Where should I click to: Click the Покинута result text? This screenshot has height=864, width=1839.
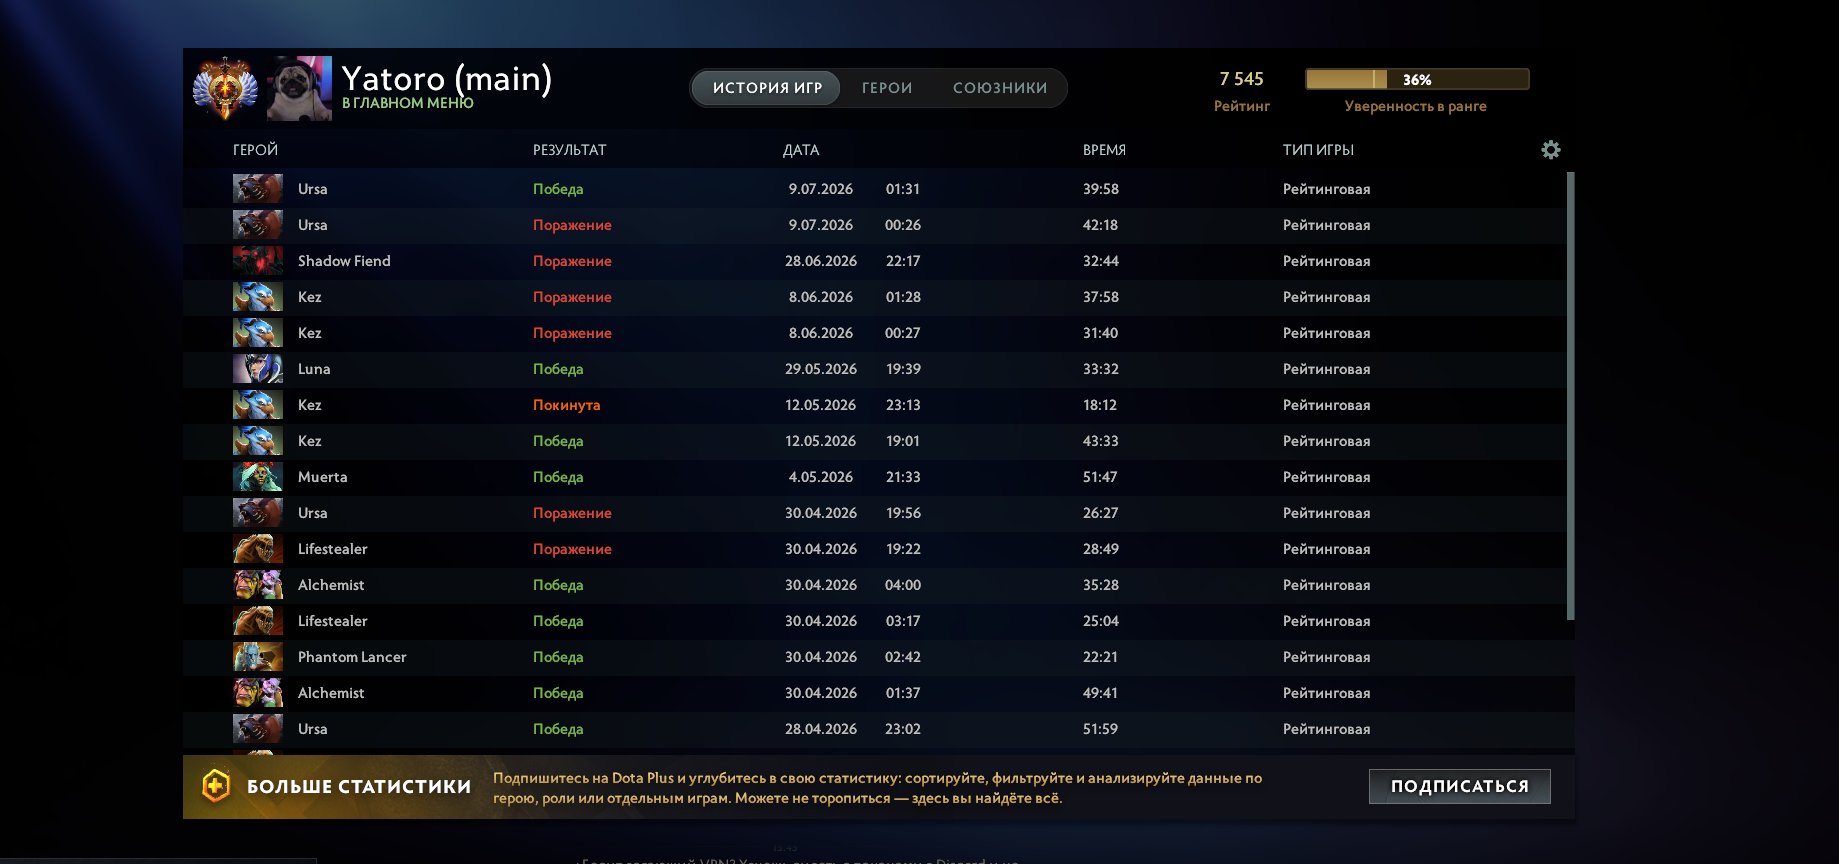click(566, 405)
